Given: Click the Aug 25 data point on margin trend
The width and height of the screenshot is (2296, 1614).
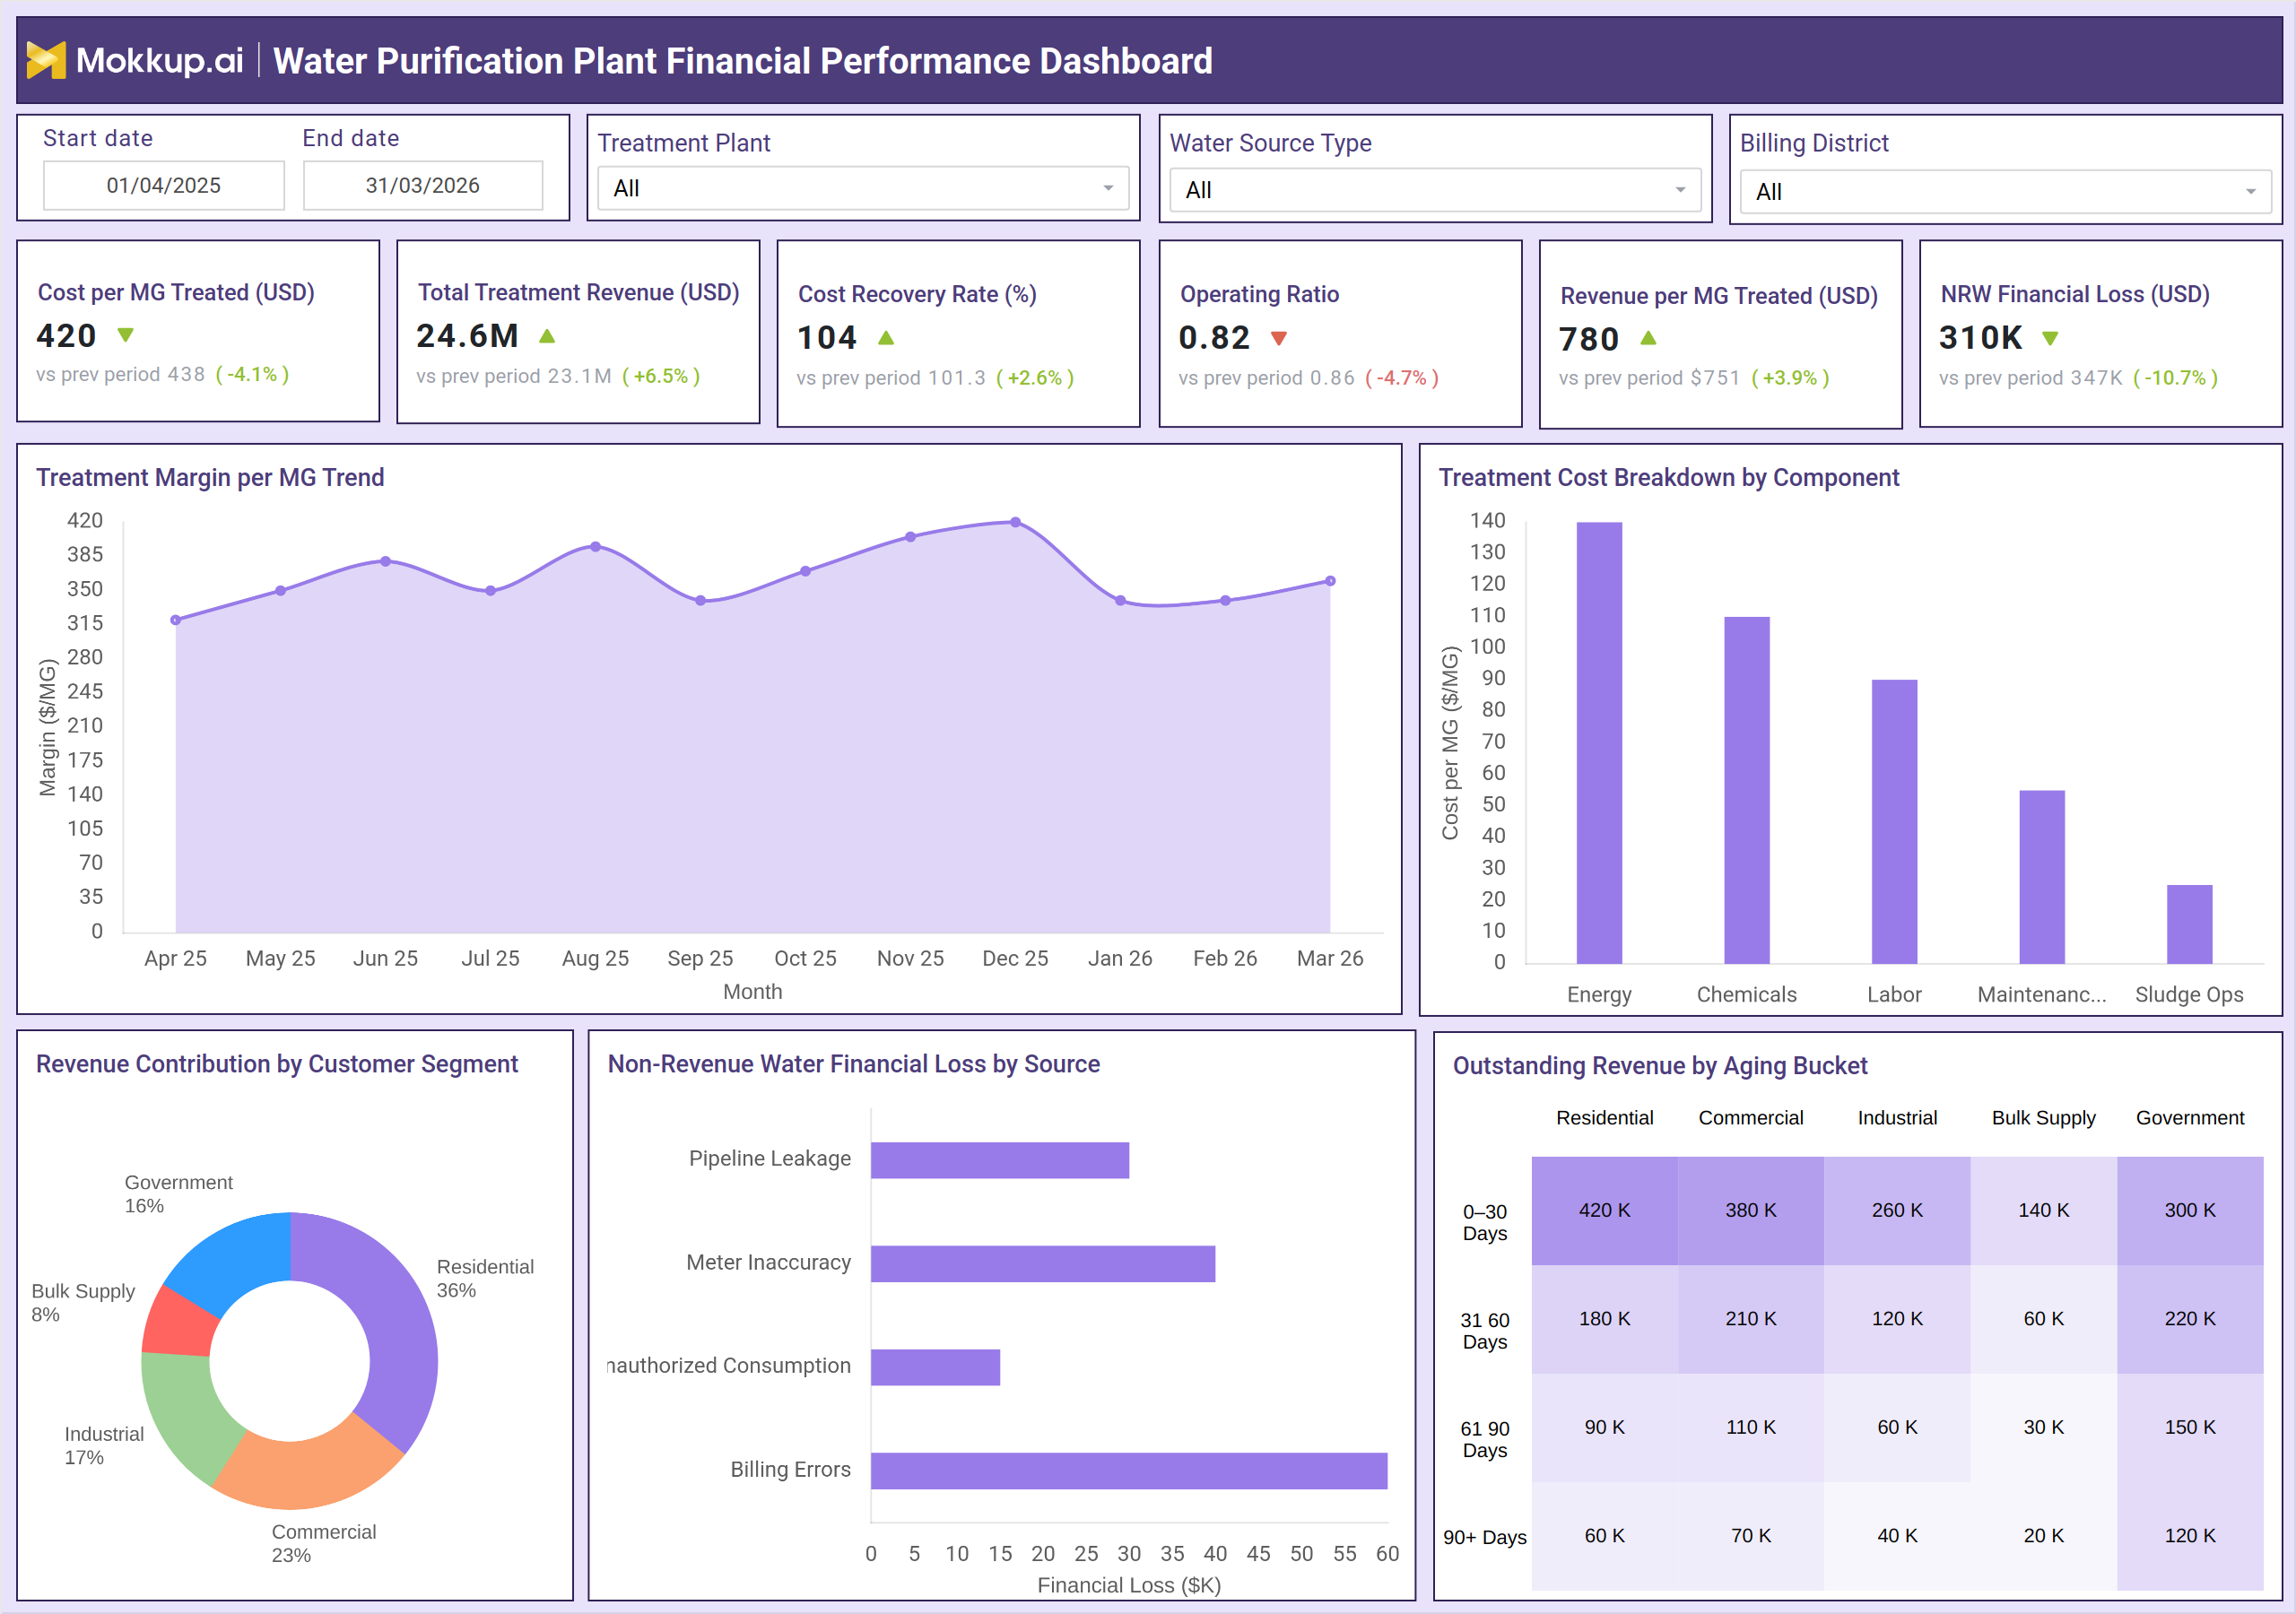Looking at the screenshot, I should pyautogui.click(x=595, y=547).
